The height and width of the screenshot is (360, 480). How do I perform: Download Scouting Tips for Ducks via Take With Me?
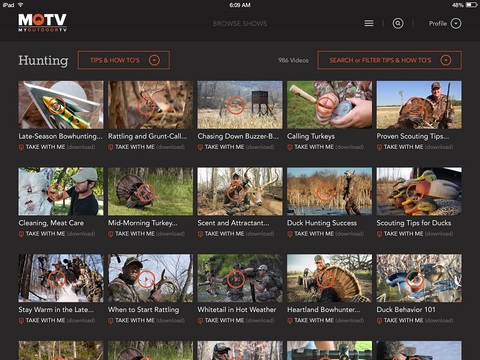tap(415, 234)
